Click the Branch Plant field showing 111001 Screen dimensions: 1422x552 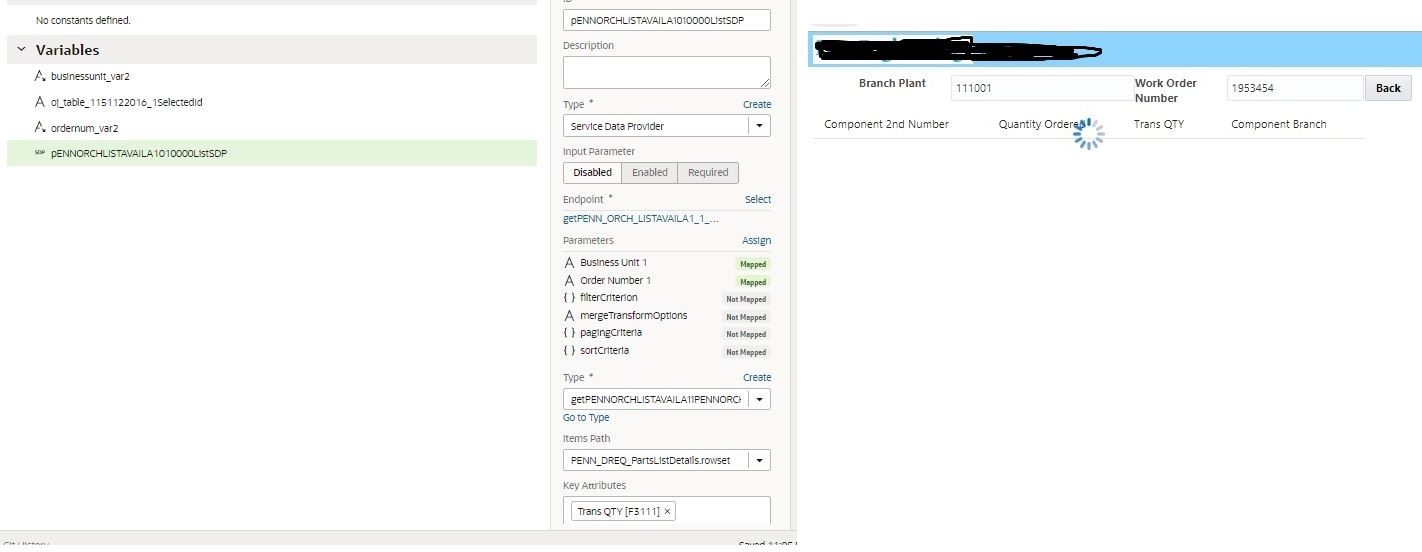1041,88
